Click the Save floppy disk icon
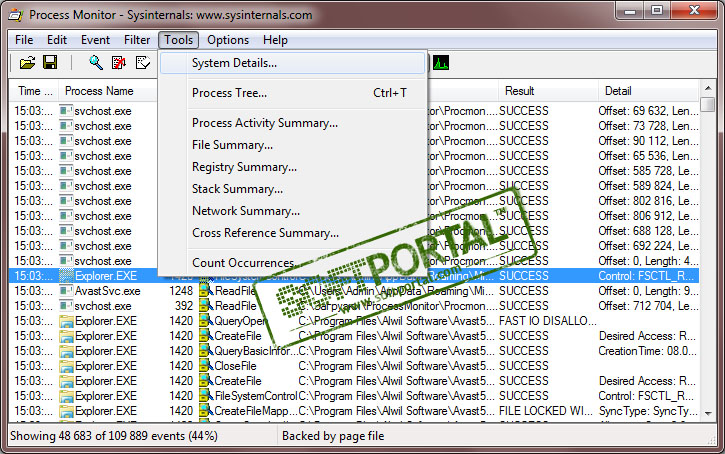Image resolution: width=725 pixels, height=454 pixels. click(50, 62)
